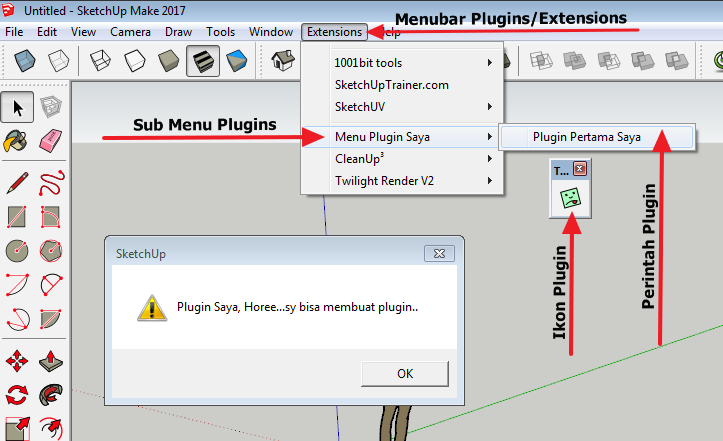
Task: Click the "Plugin Saya, Horee..." message text
Action: pos(297,307)
